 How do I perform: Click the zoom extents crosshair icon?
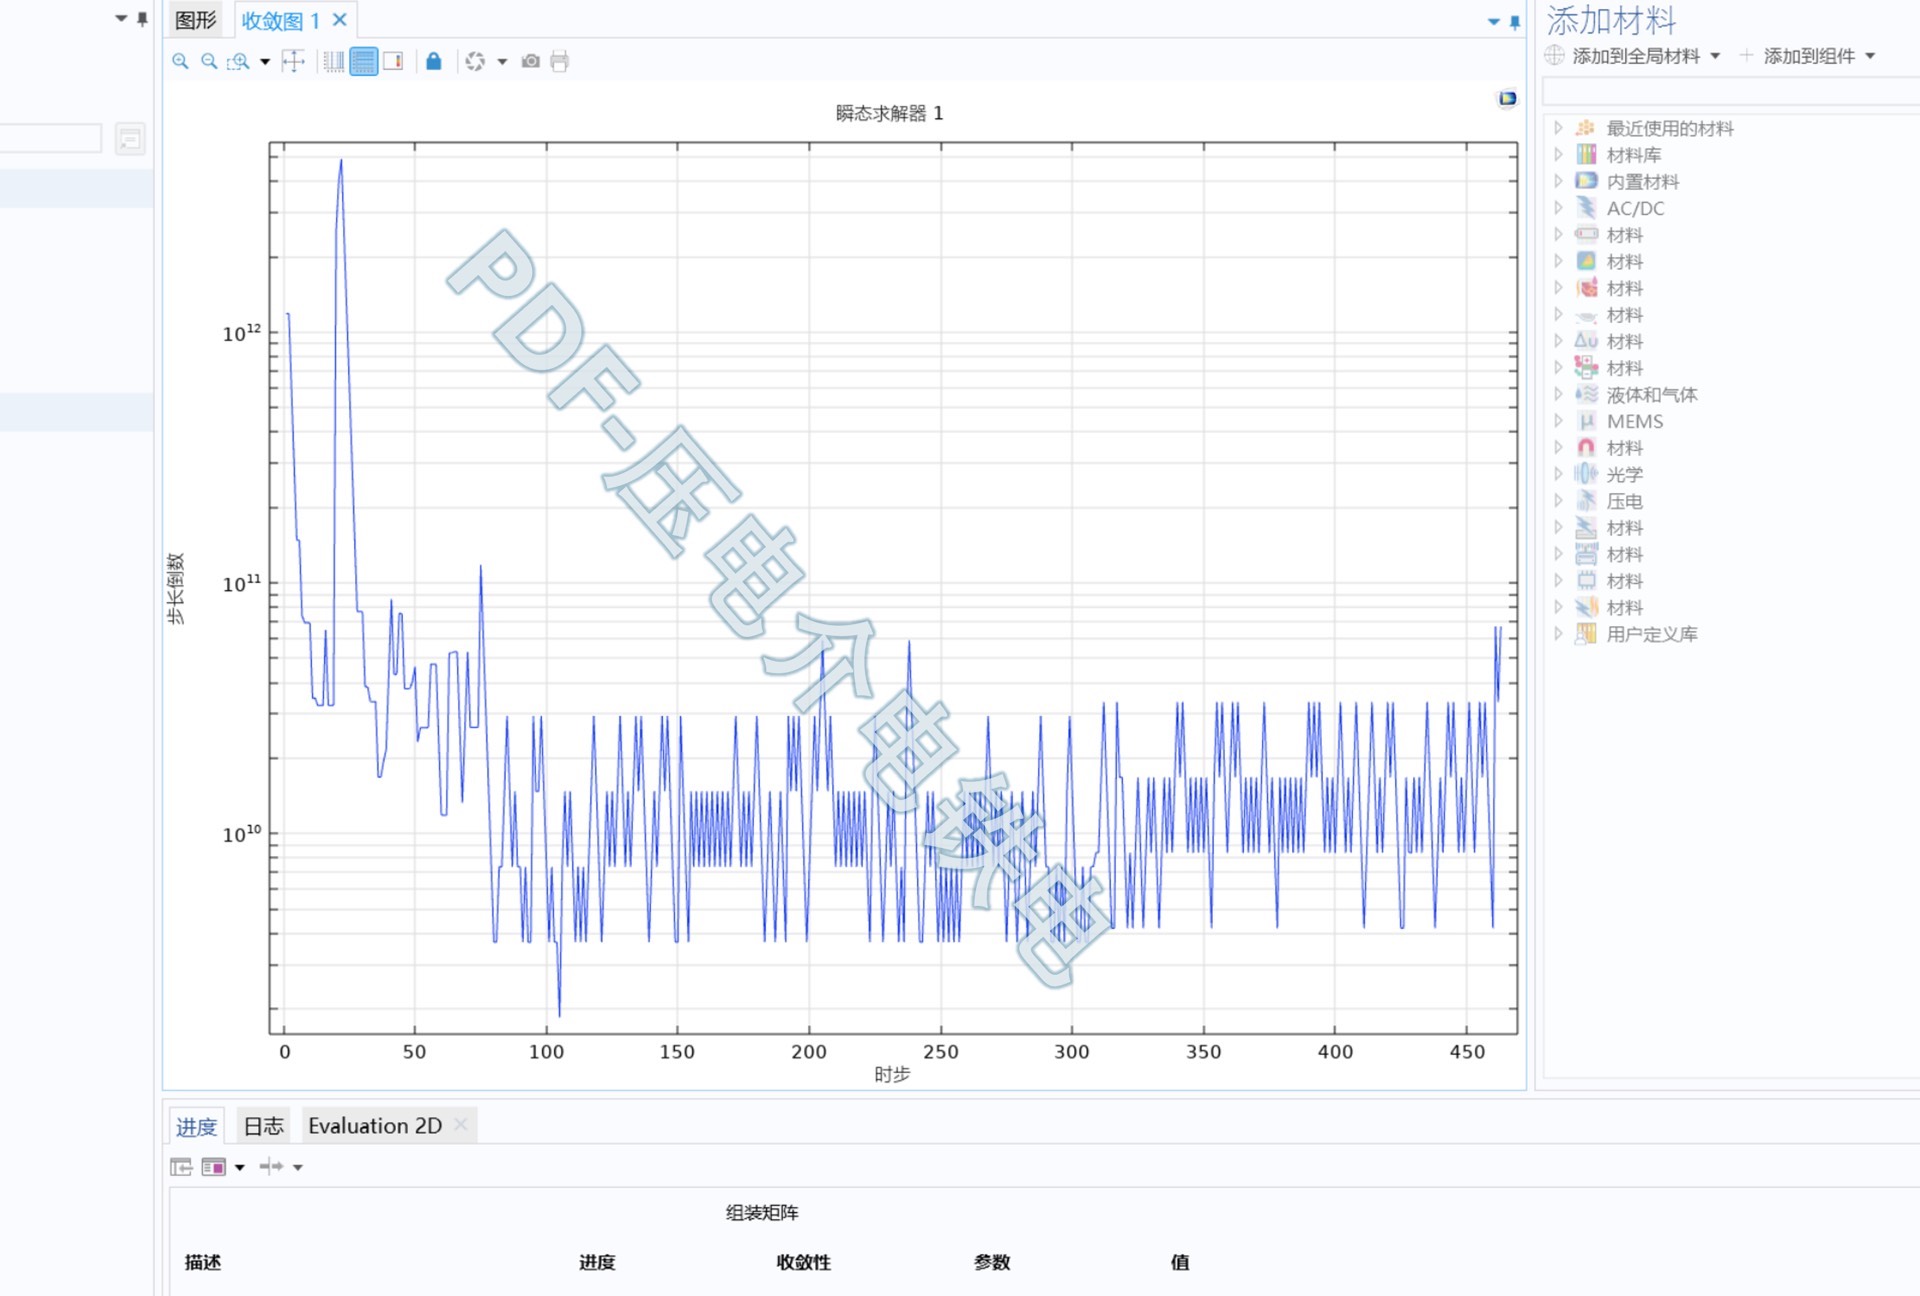pyautogui.click(x=293, y=62)
